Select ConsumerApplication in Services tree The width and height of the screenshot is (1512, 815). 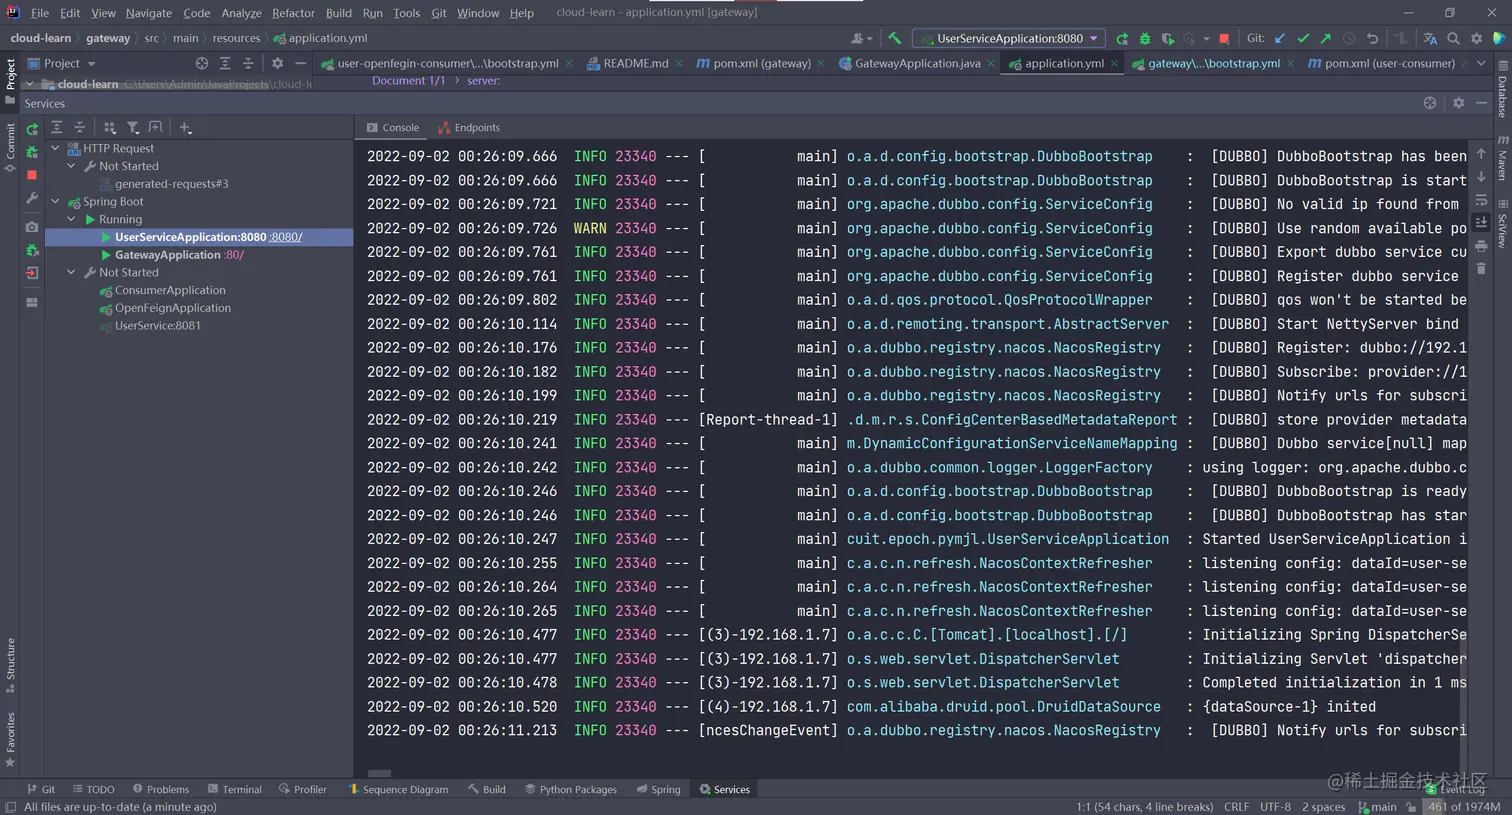[170, 290]
